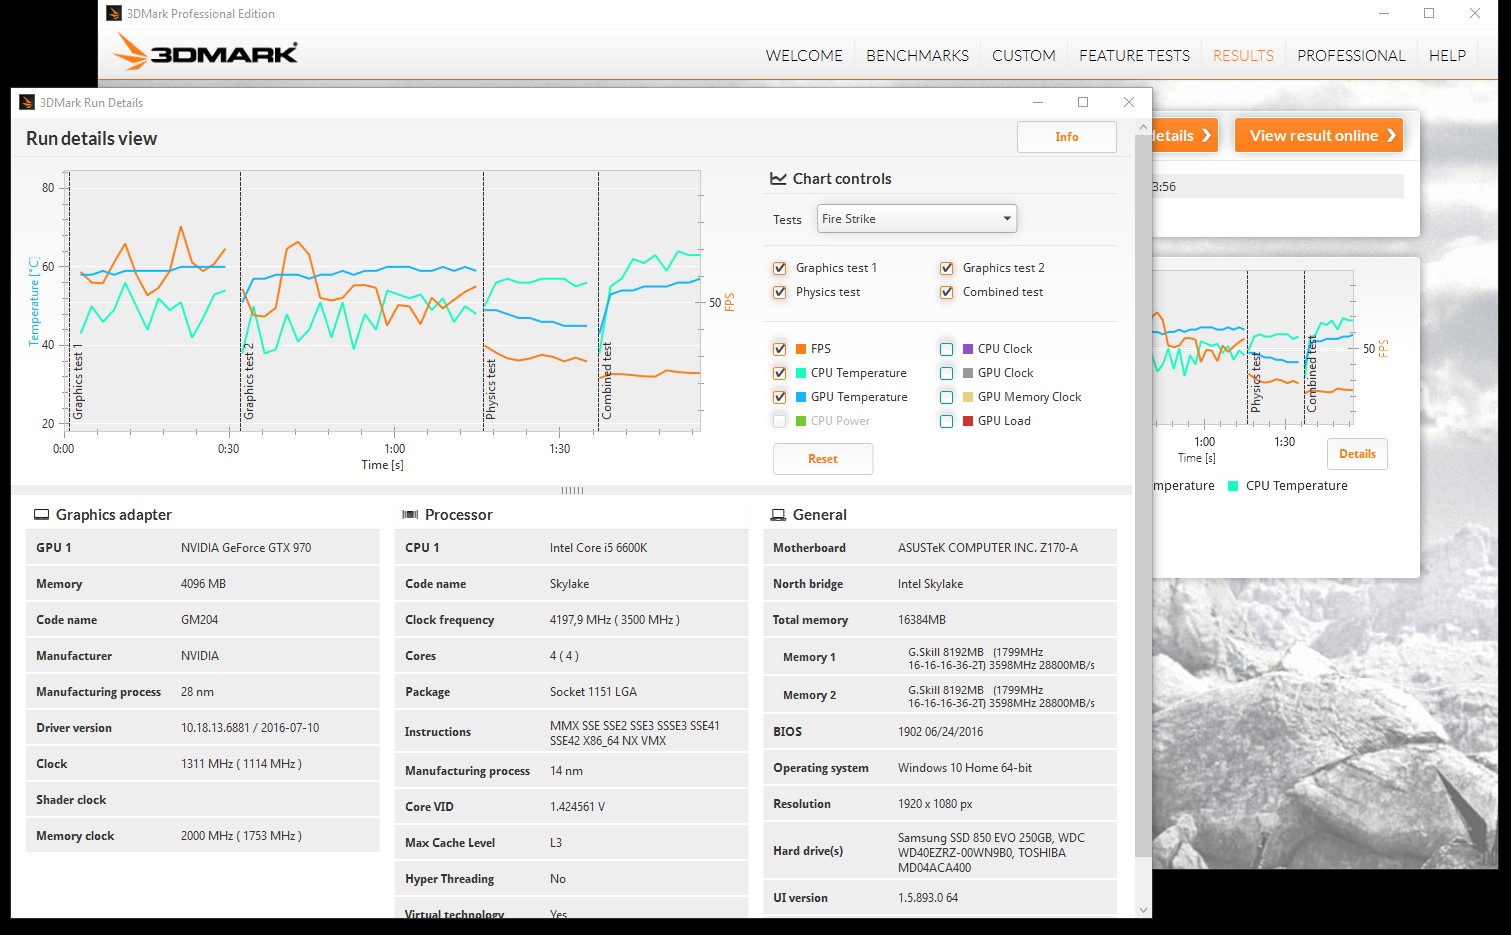The width and height of the screenshot is (1511, 935).
Task: Open the HELP tab
Action: [1447, 55]
